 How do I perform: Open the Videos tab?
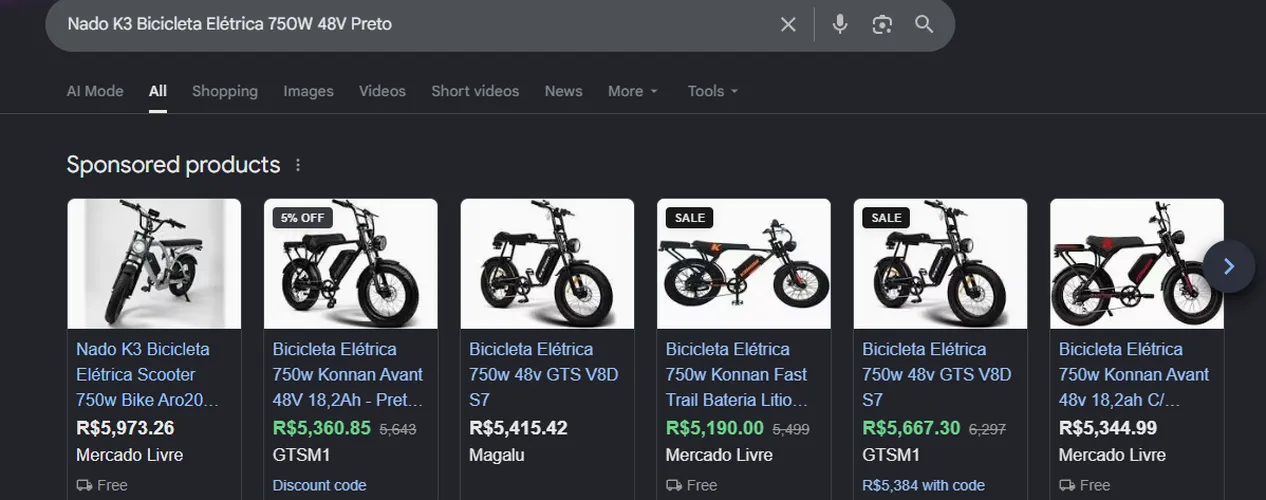pyautogui.click(x=382, y=91)
